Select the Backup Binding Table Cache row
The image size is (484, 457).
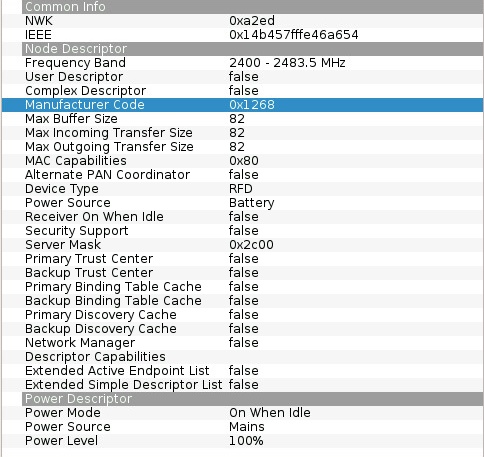pos(243,301)
